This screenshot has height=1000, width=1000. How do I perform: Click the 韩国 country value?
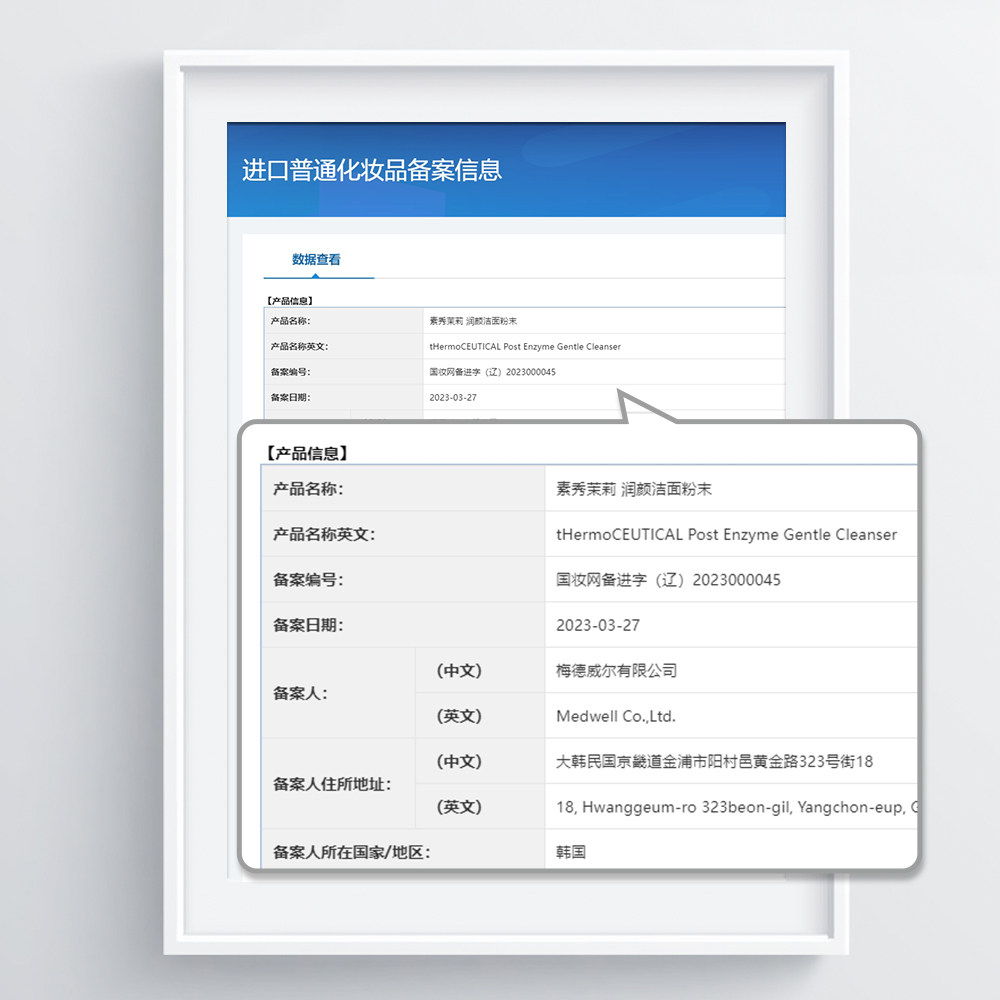pos(571,853)
